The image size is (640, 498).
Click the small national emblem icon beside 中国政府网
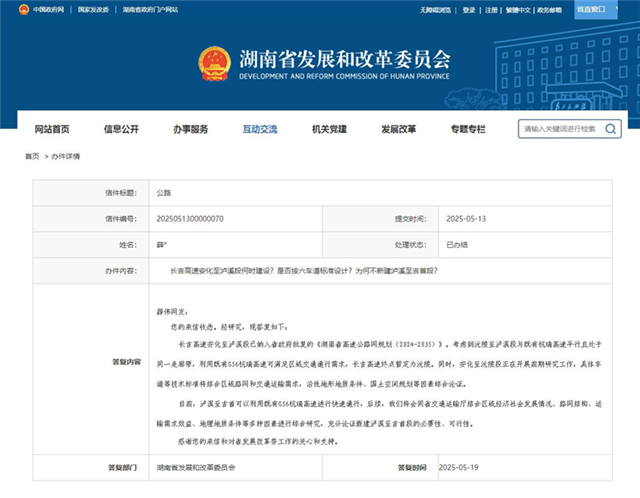click(24, 9)
